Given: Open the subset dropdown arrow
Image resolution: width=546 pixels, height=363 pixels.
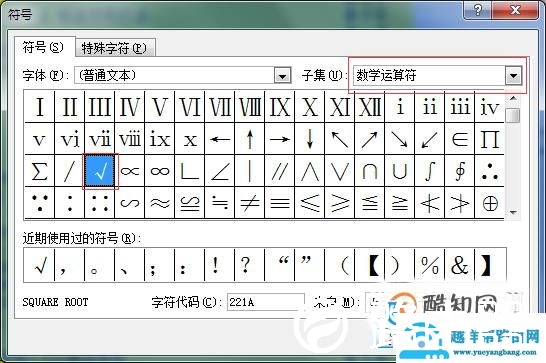Looking at the screenshot, I should [513, 75].
